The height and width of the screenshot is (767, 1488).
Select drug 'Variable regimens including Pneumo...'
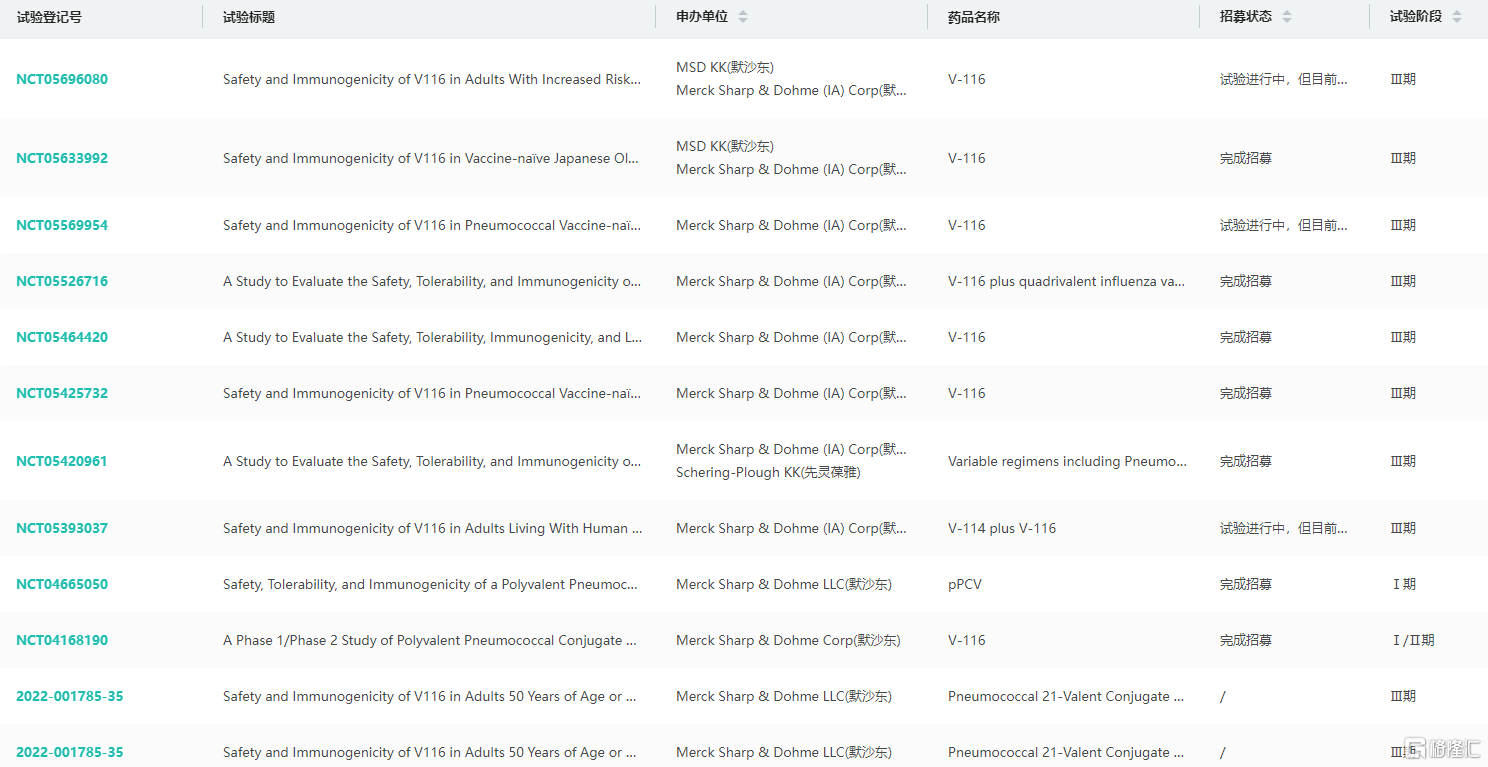[1068, 461]
